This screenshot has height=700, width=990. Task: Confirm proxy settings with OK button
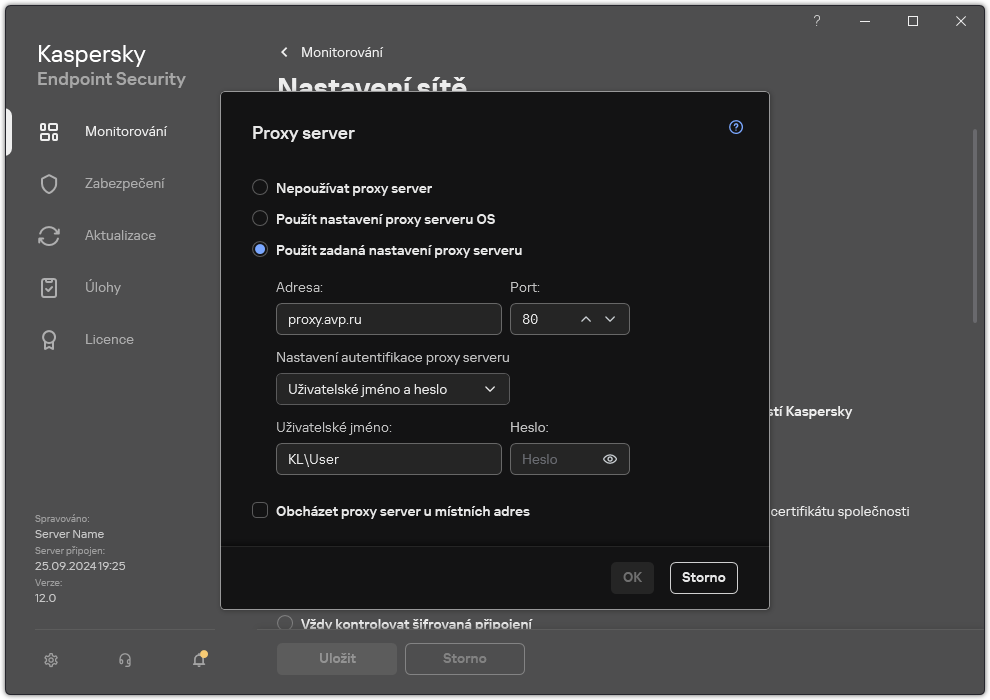[632, 577]
